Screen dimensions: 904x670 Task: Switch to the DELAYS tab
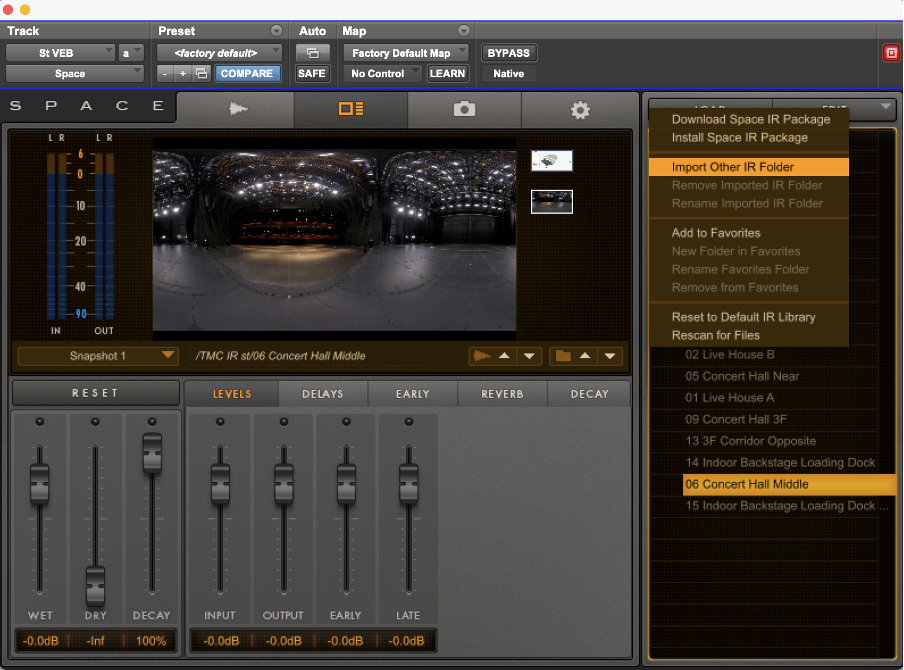(x=323, y=394)
